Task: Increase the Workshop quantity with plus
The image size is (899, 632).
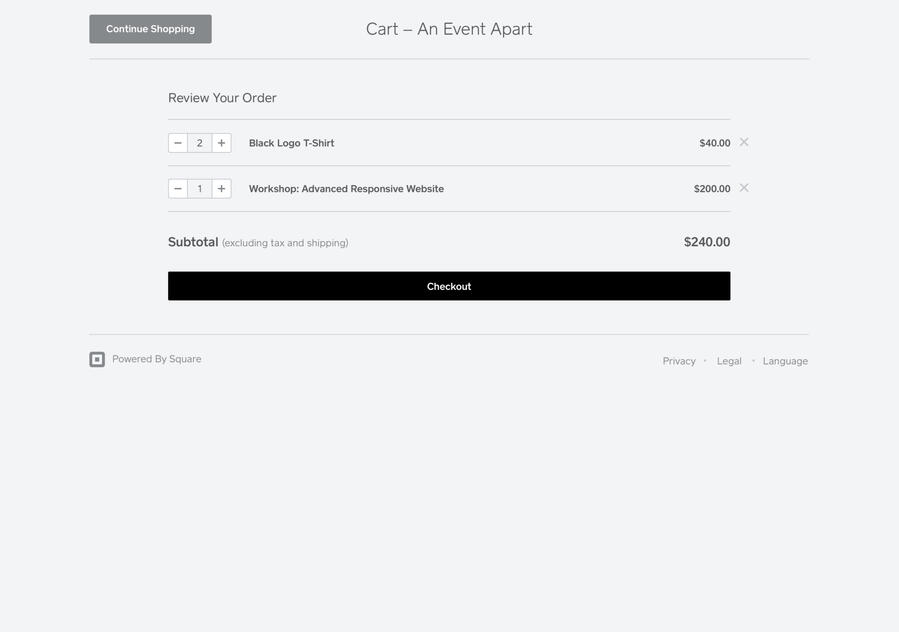Action: coord(221,189)
